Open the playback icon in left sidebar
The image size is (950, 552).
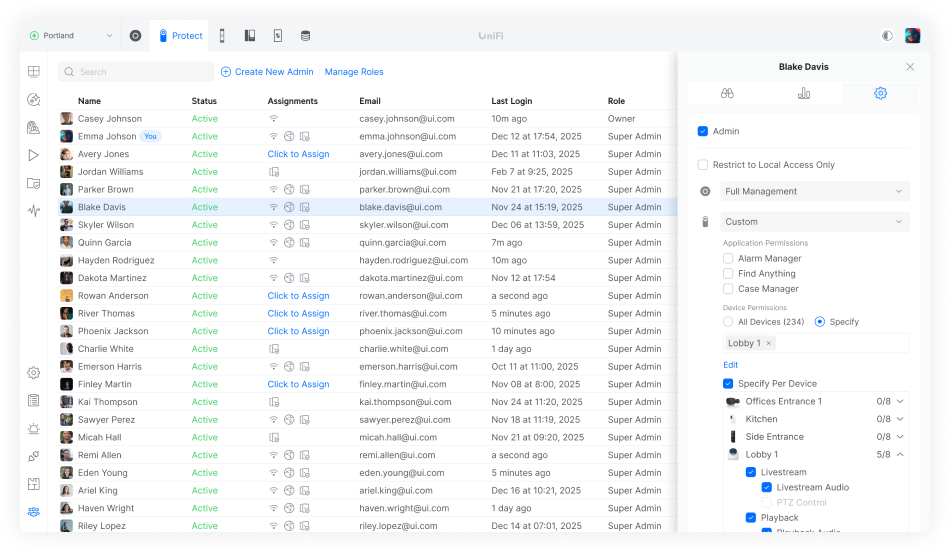34,155
